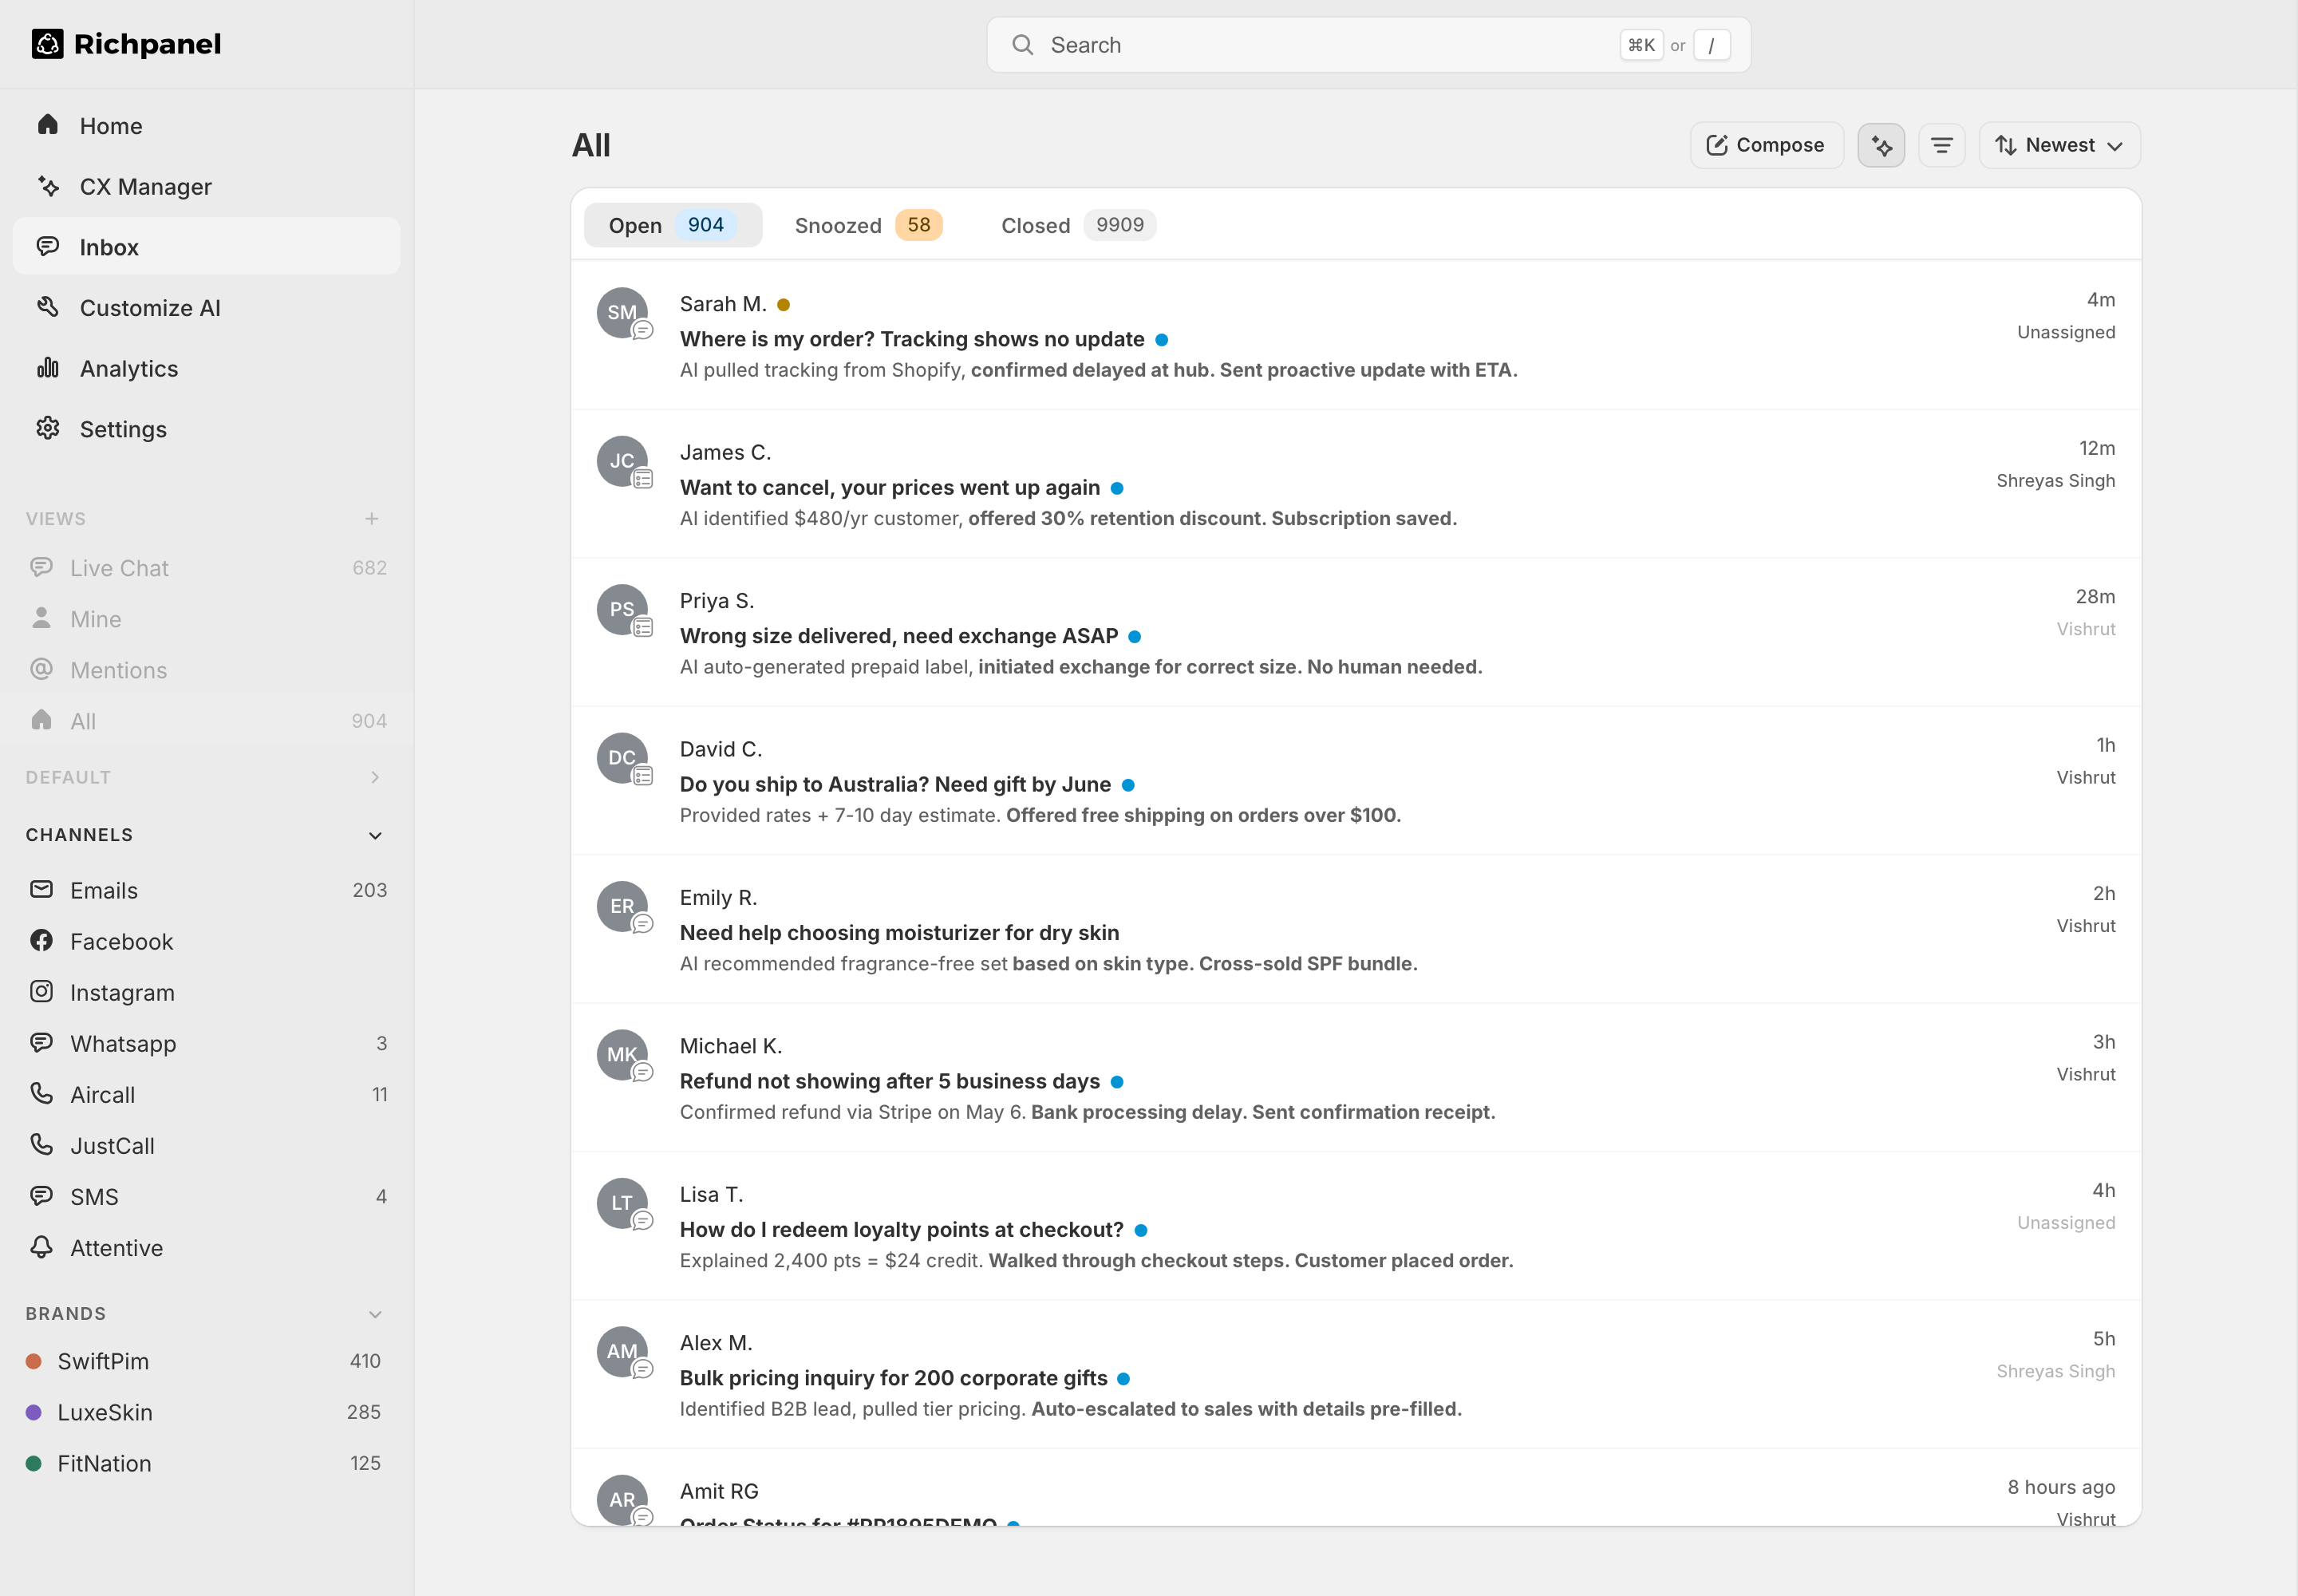The width and height of the screenshot is (2298, 1596).
Task: Open Customize AI section
Action: click(x=206, y=308)
